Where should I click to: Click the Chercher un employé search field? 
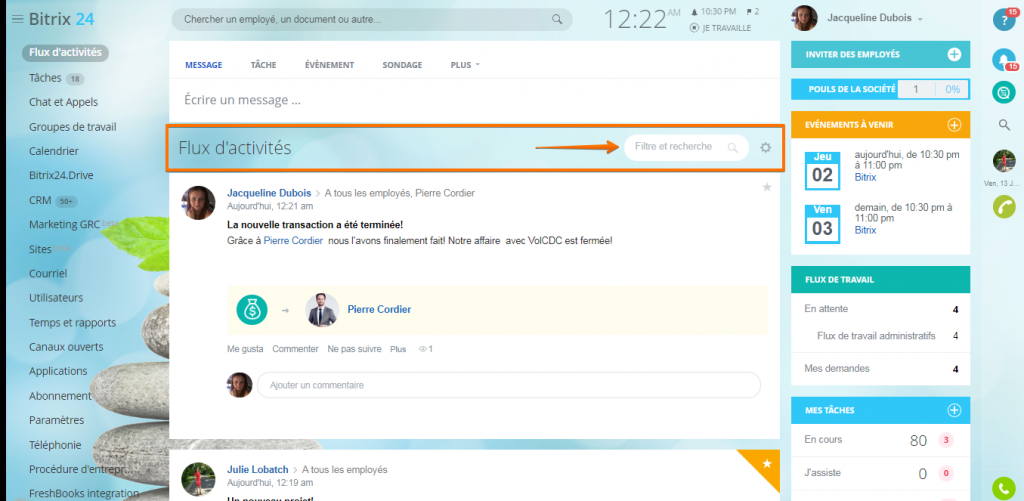[372, 20]
